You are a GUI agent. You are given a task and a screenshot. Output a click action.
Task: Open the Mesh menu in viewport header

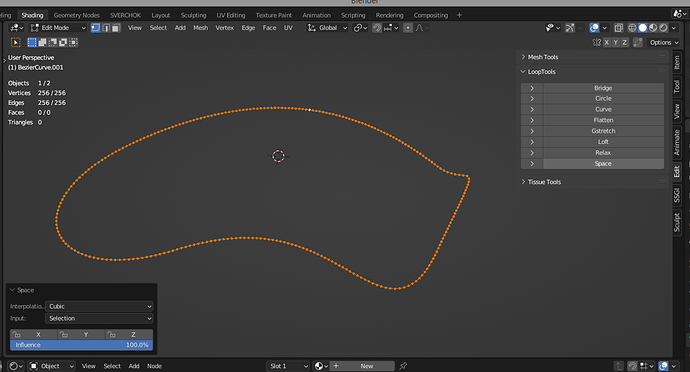pos(201,28)
